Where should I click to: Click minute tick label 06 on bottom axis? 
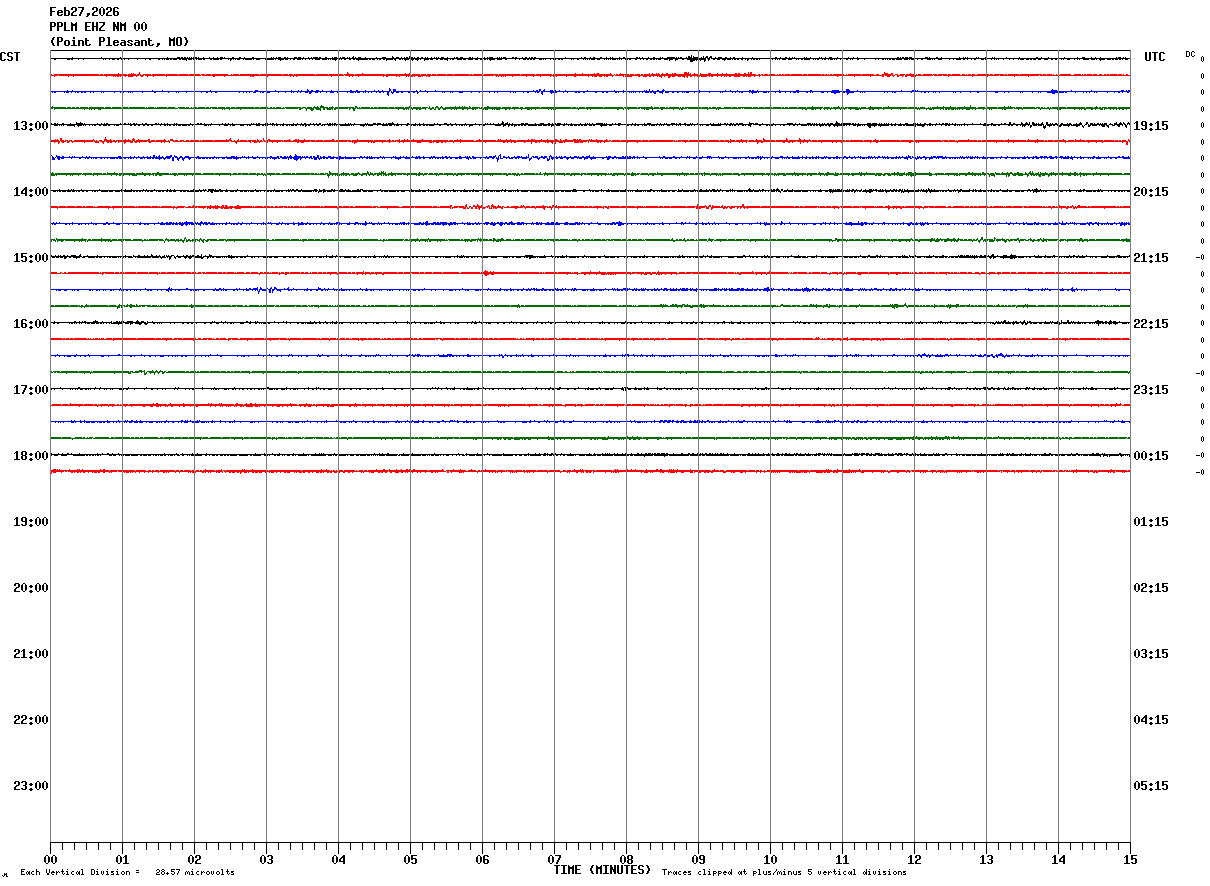[x=482, y=859]
